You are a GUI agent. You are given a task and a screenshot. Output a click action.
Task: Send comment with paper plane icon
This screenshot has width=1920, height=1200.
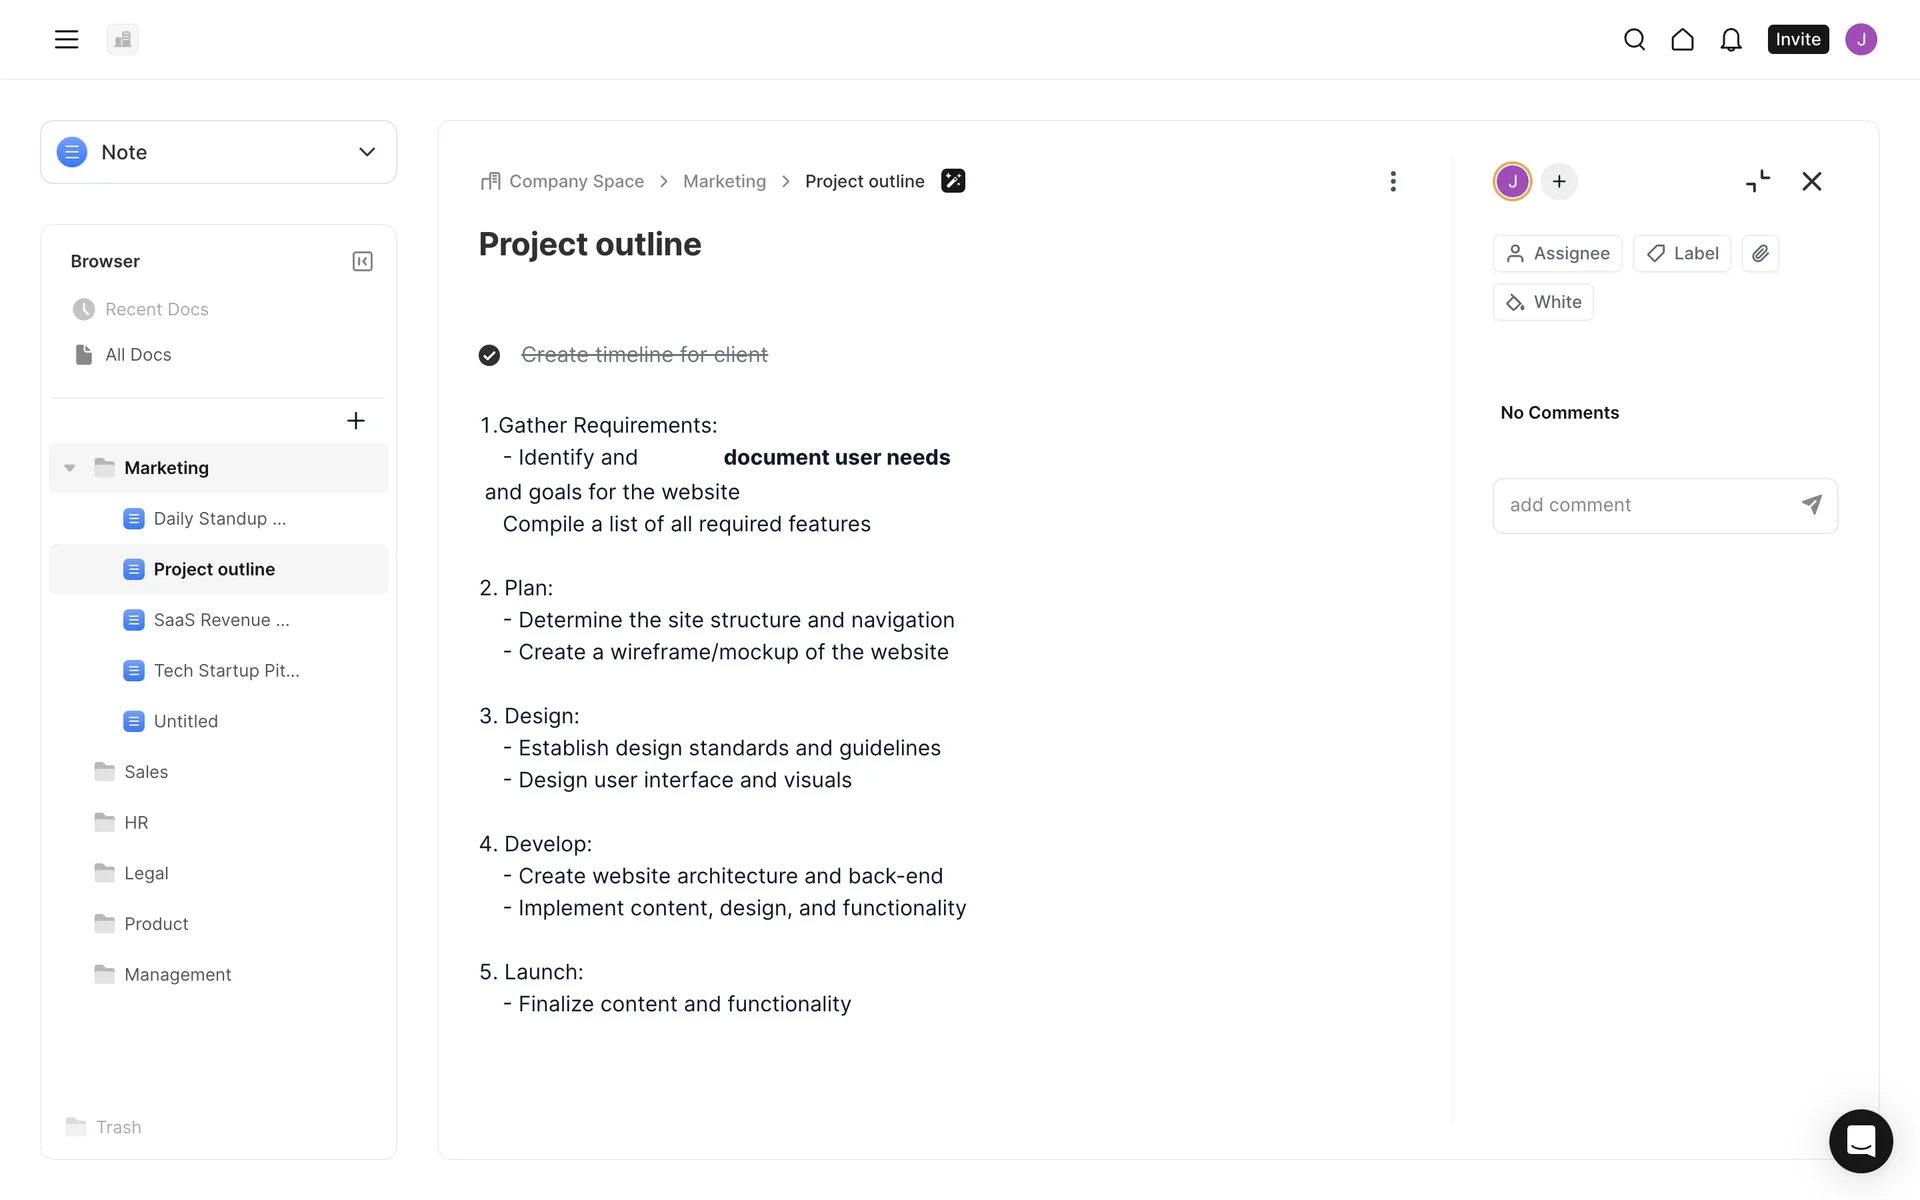tap(1811, 505)
